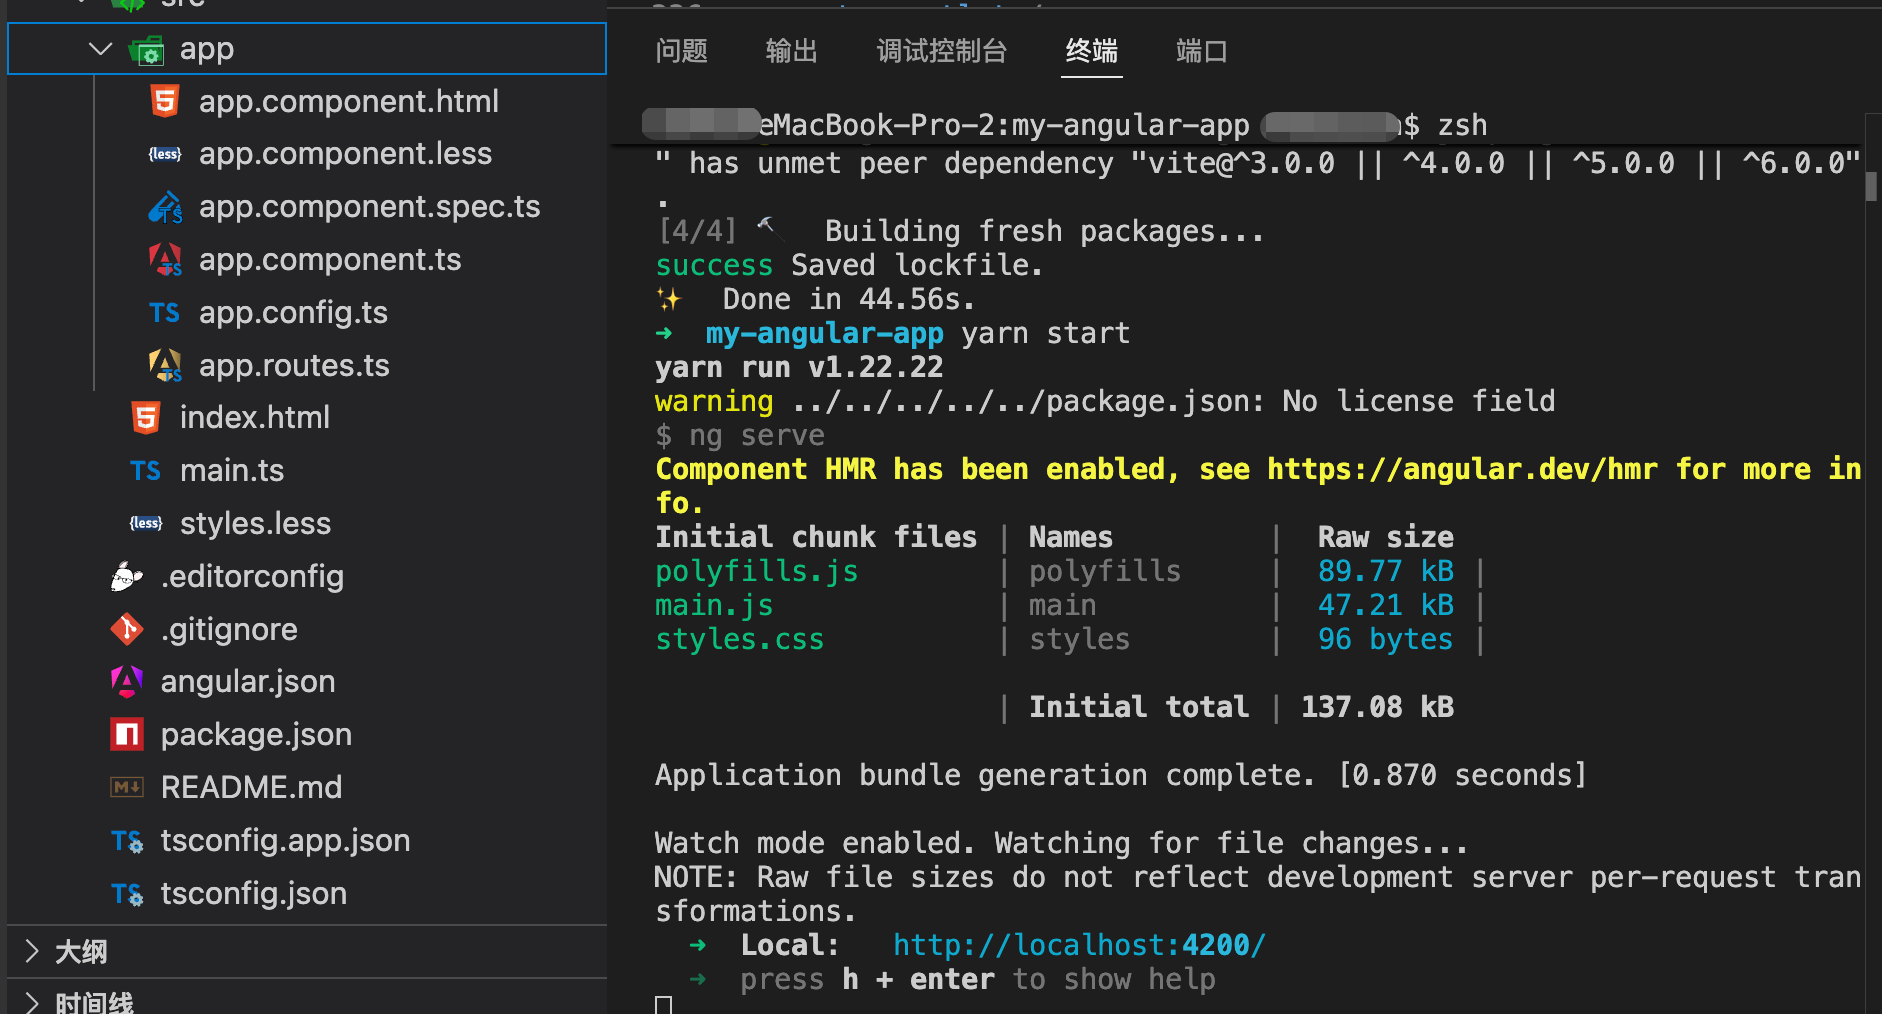1882x1014 pixels.
Task: Click the icon beside tsconfig.app.json
Action: point(127,841)
